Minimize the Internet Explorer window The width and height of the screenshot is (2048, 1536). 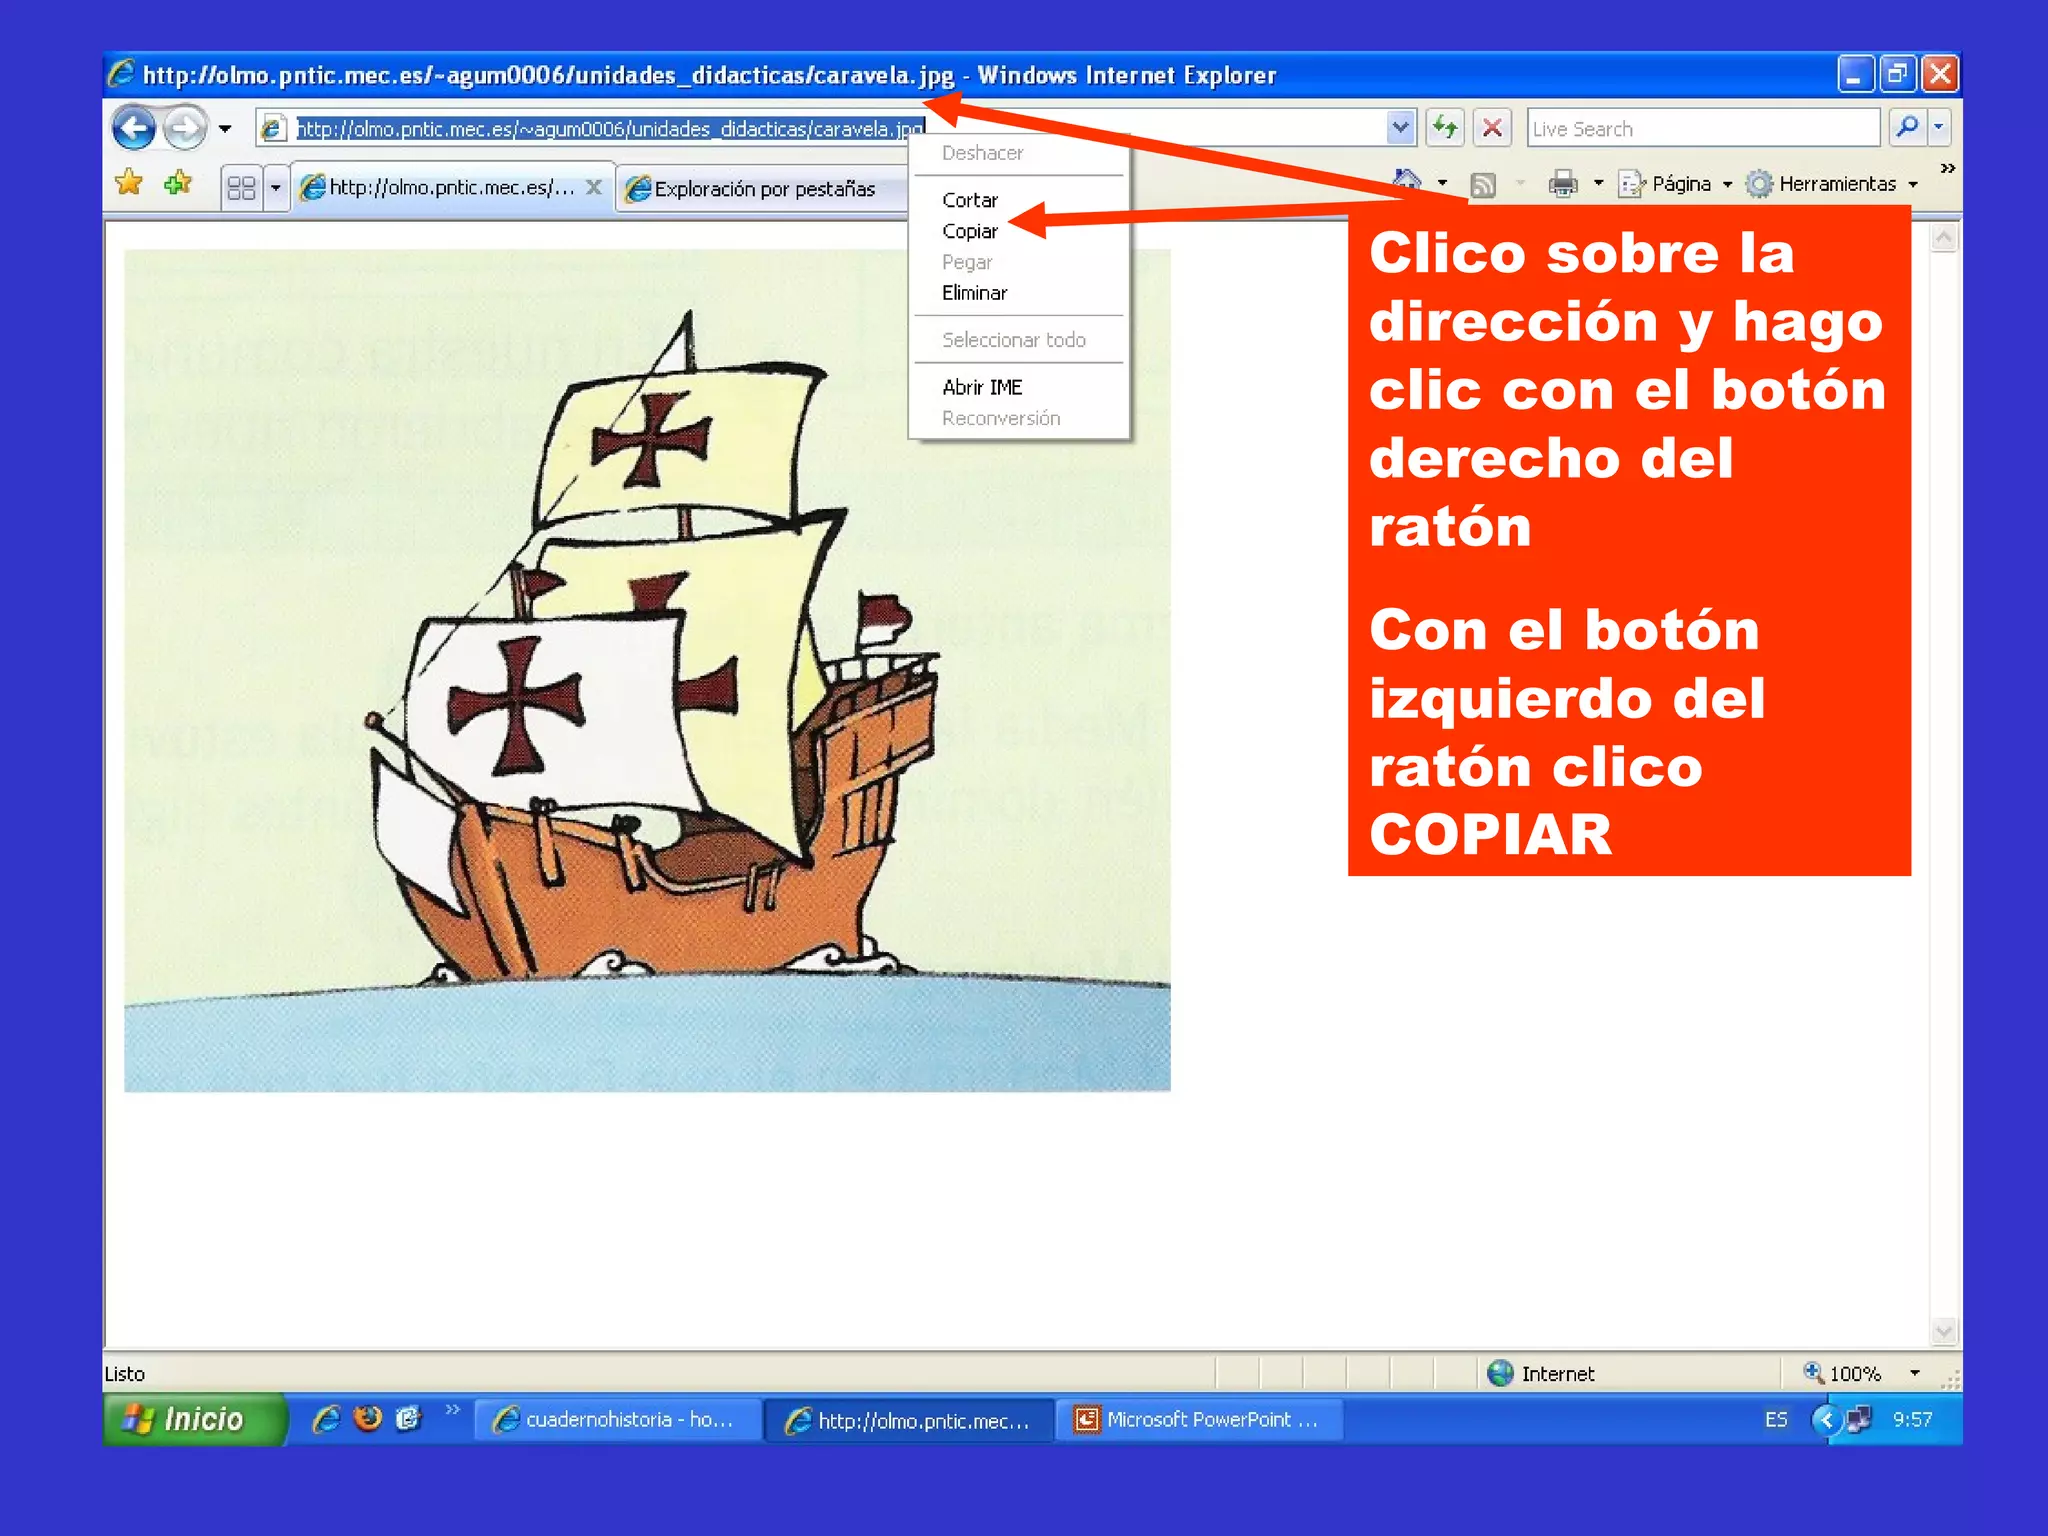pyautogui.click(x=1854, y=74)
